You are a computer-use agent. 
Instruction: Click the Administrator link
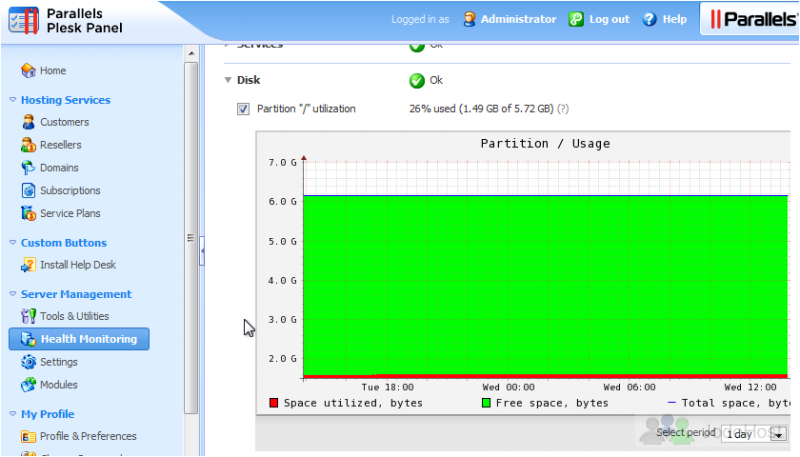518,19
